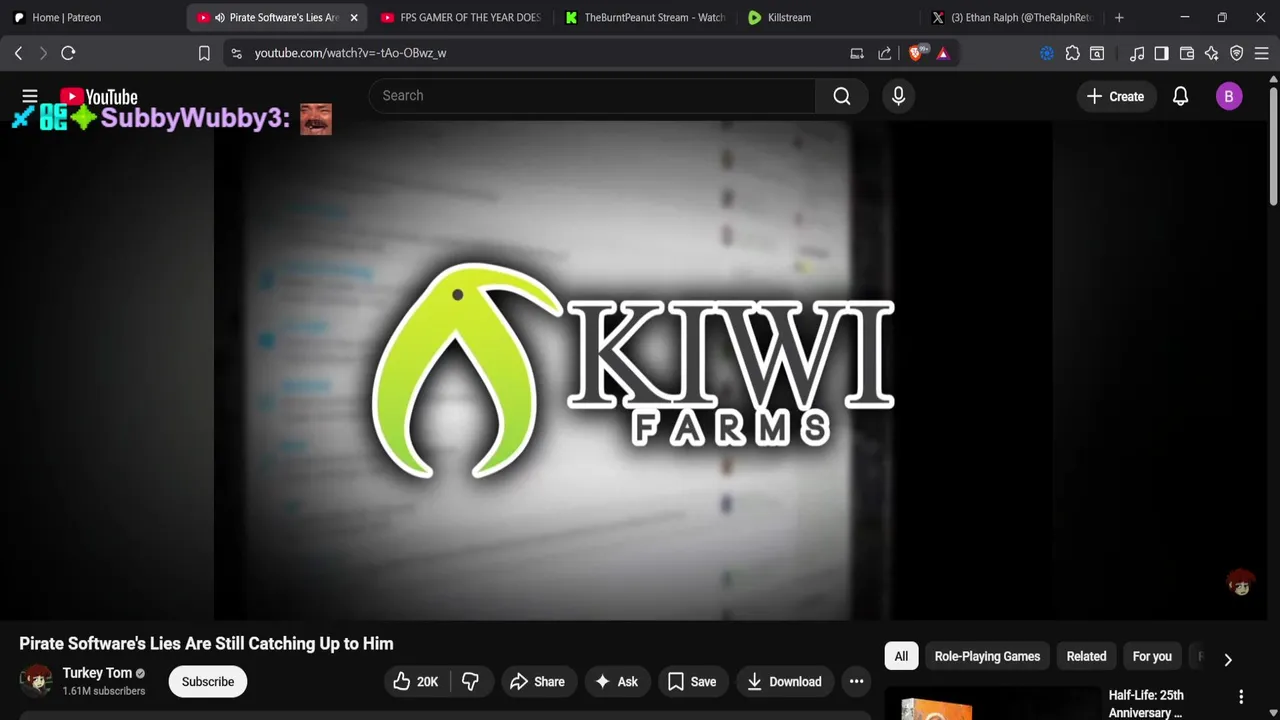The height and width of the screenshot is (720, 1280).
Task: Open the blue circular extension icon
Action: pos(1047,53)
